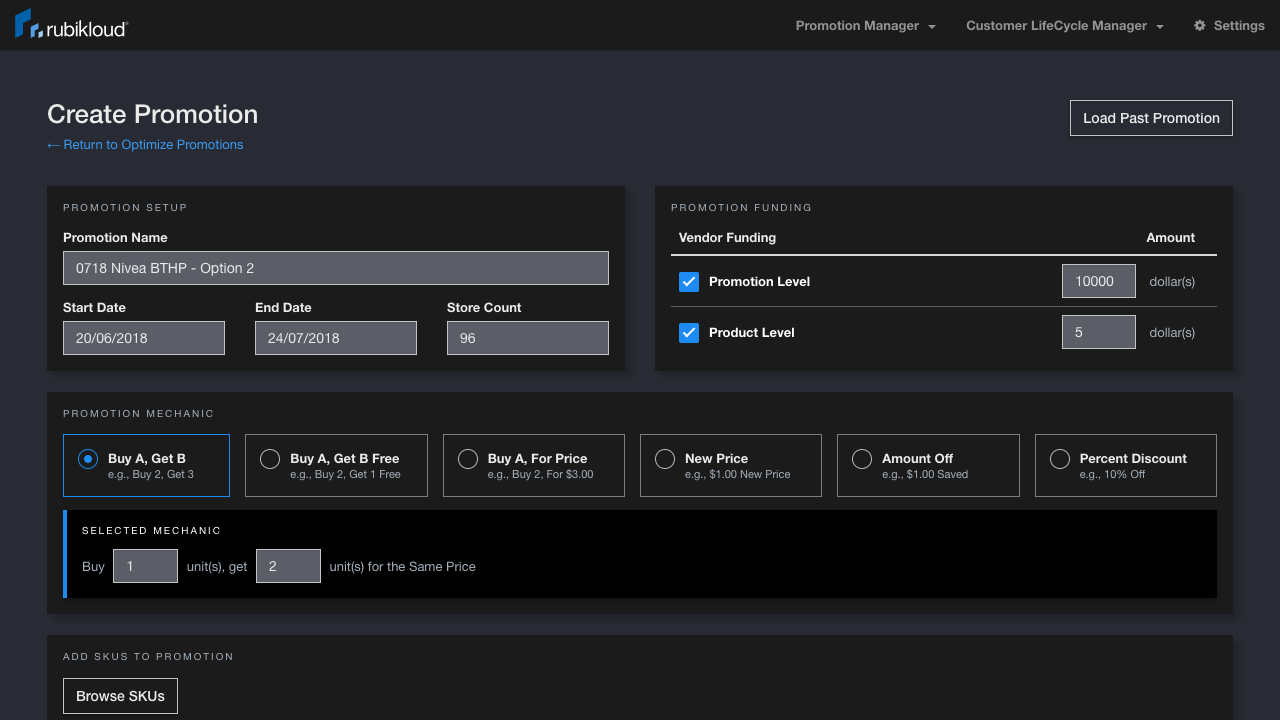The width and height of the screenshot is (1280, 720).
Task: Select the Buy A, For Price mechanic
Action: [x=468, y=459]
